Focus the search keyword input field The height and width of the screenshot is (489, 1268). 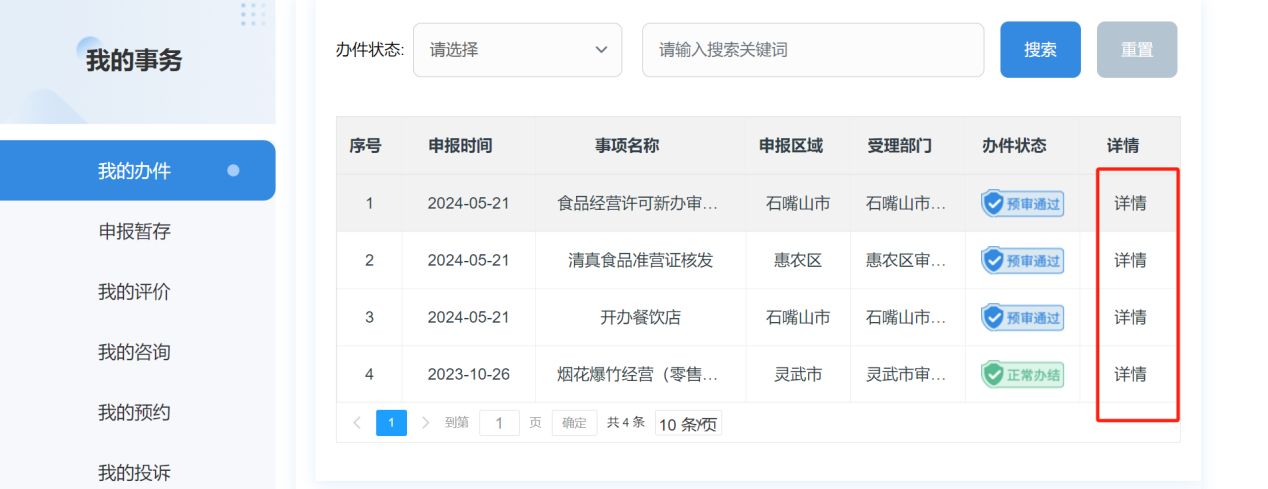coord(812,50)
